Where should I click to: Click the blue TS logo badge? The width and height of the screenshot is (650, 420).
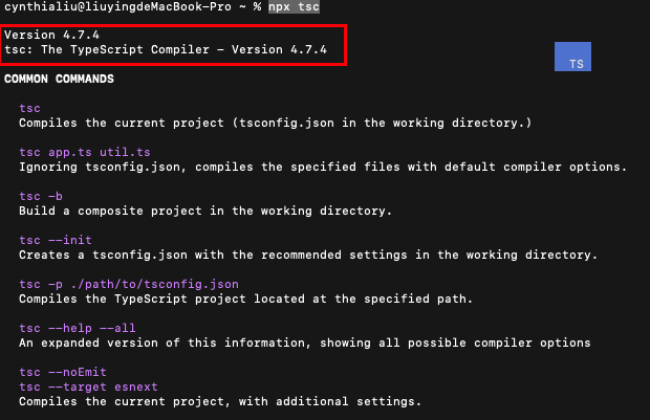point(573,58)
